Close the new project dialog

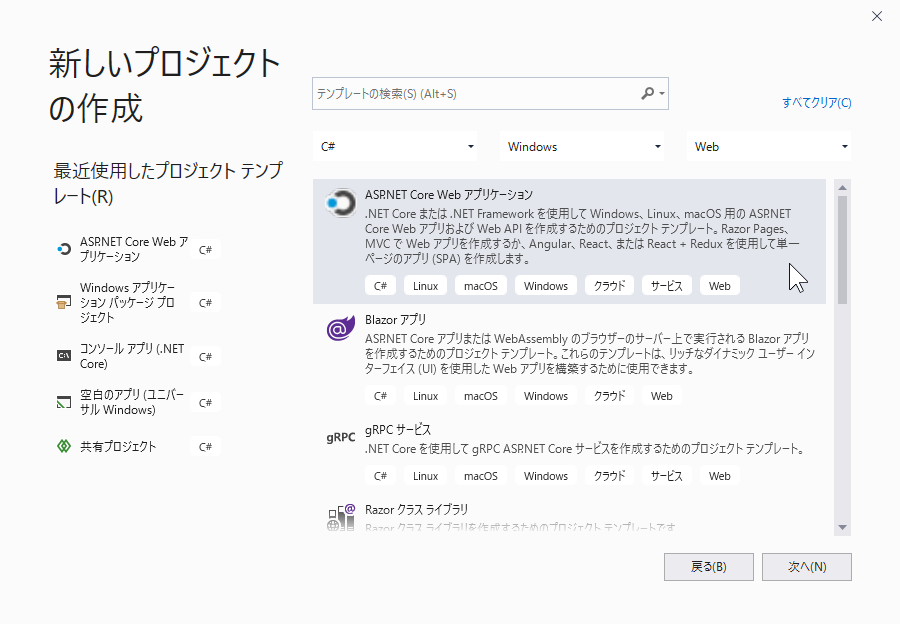[877, 16]
